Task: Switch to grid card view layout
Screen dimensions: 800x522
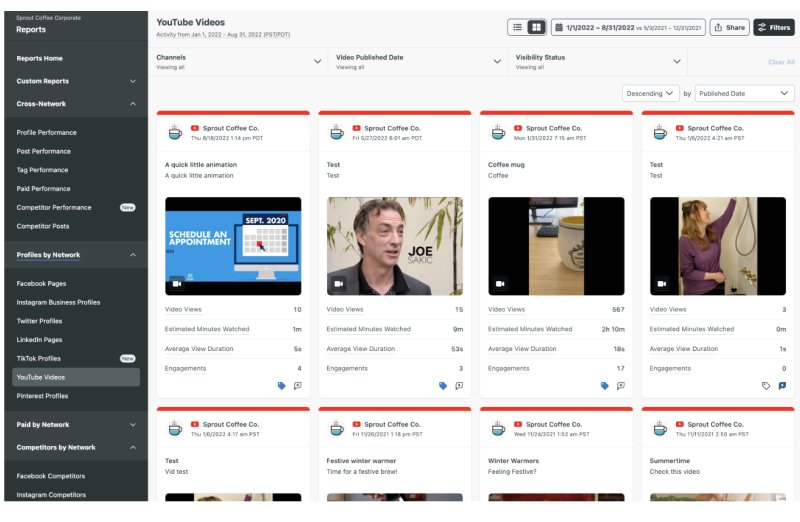Action: pyautogui.click(x=536, y=27)
